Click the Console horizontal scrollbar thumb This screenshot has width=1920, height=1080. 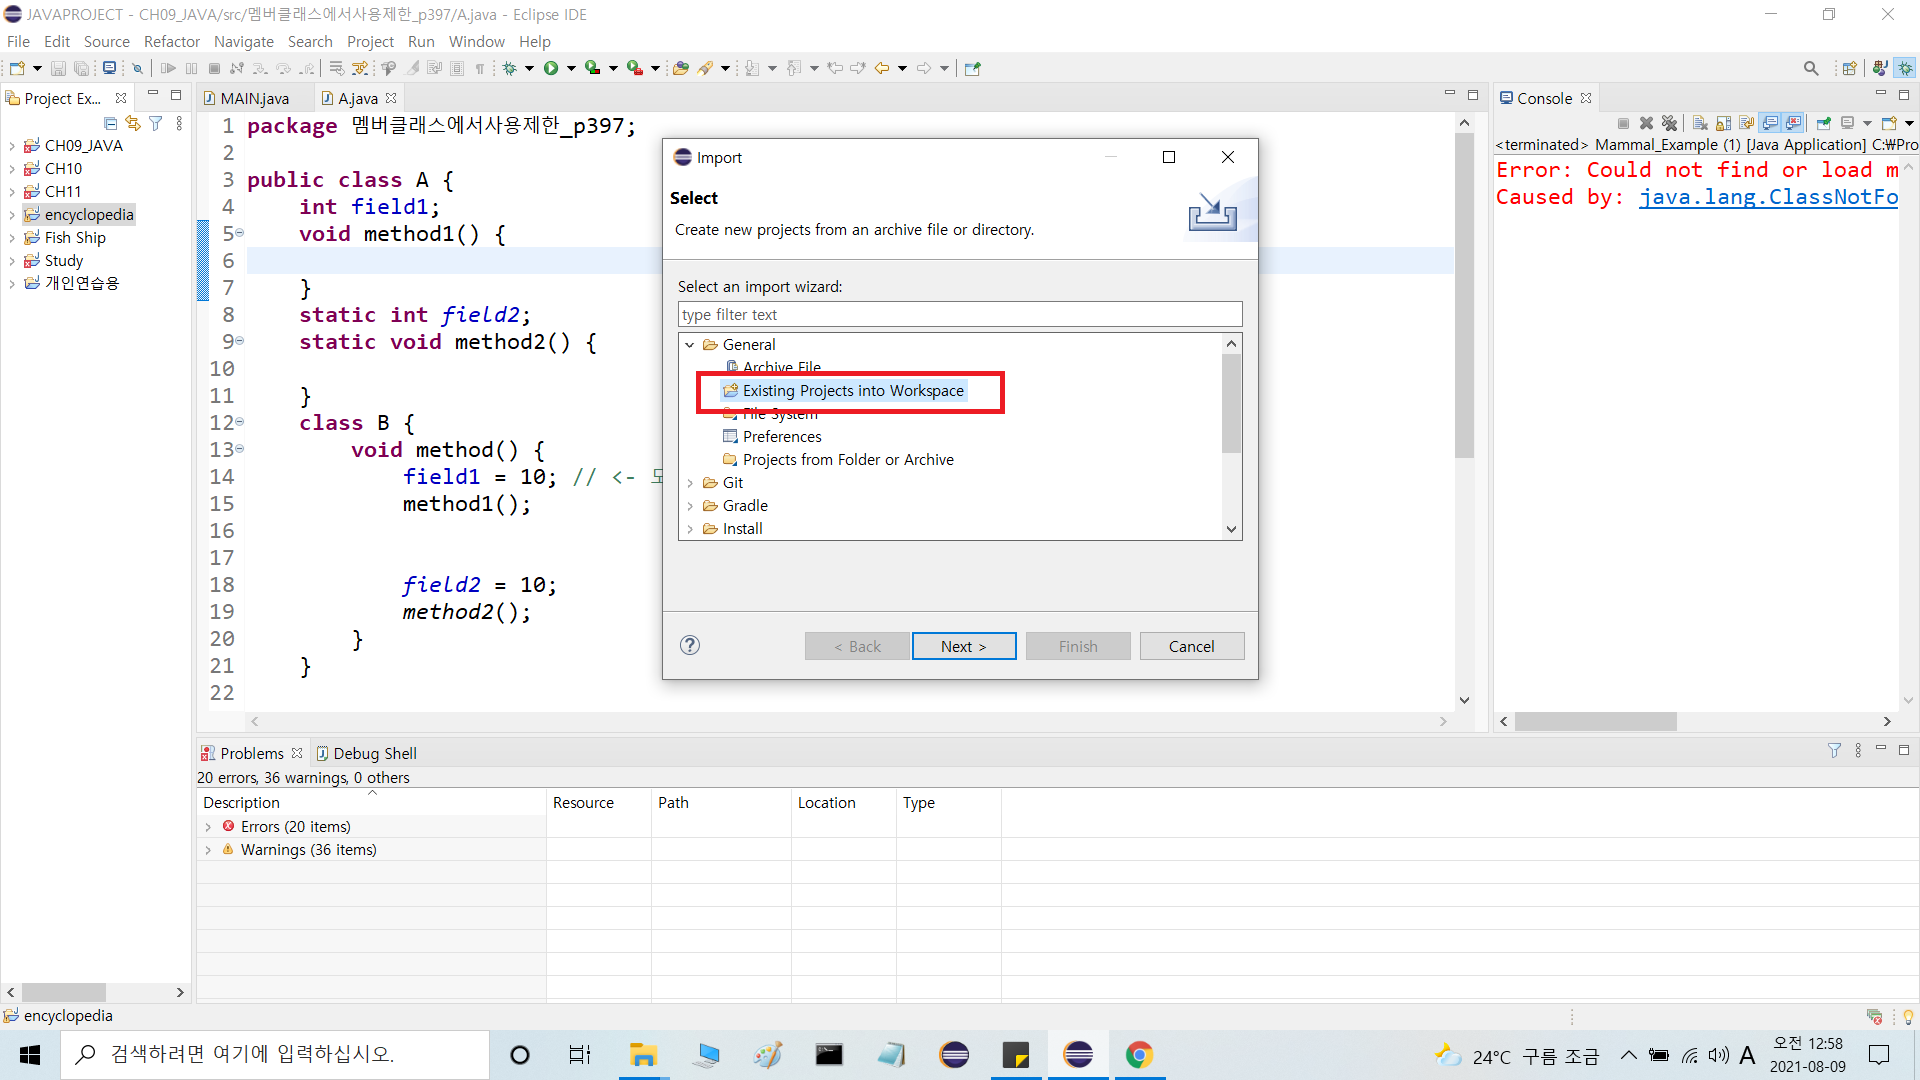tap(1595, 721)
